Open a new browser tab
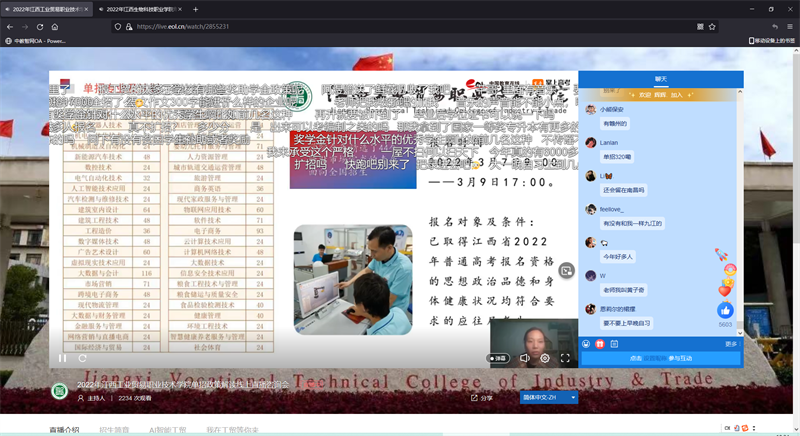The height and width of the screenshot is (436, 800). (195, 9)
